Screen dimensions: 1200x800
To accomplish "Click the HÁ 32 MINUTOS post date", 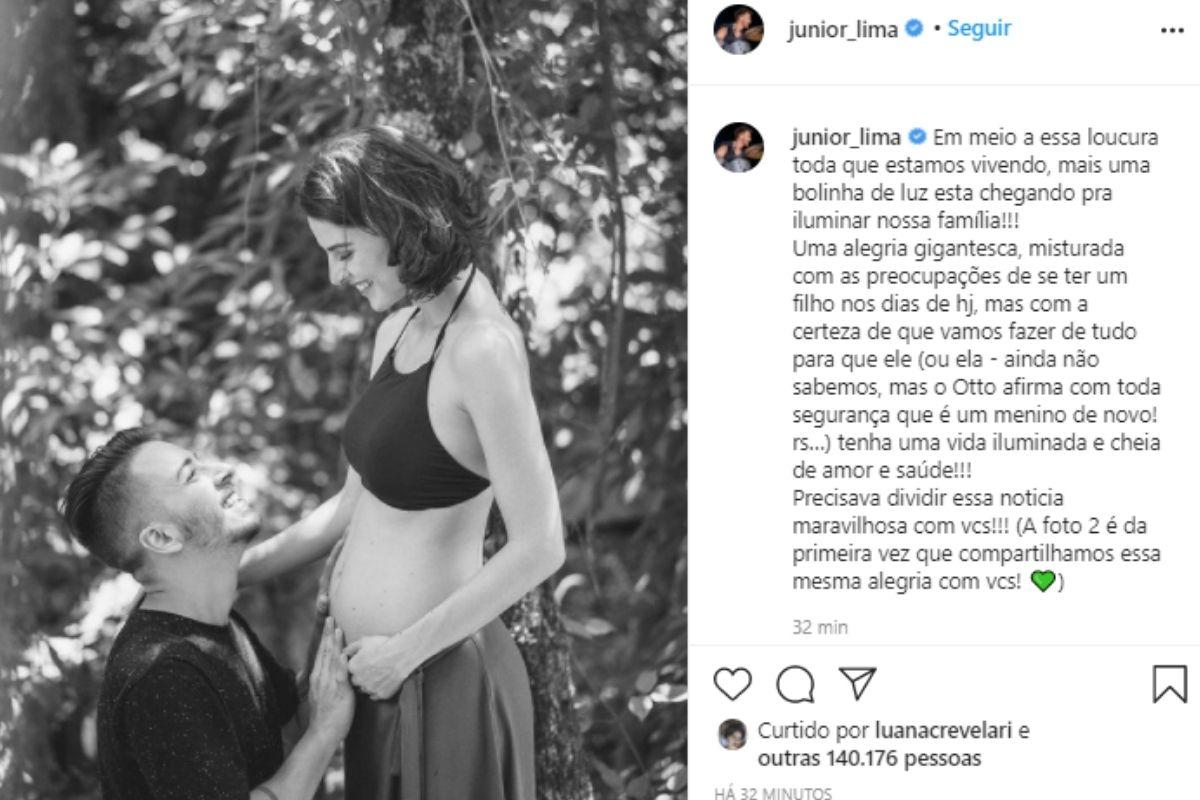I will pyautogui.click(x=773, y=793).
